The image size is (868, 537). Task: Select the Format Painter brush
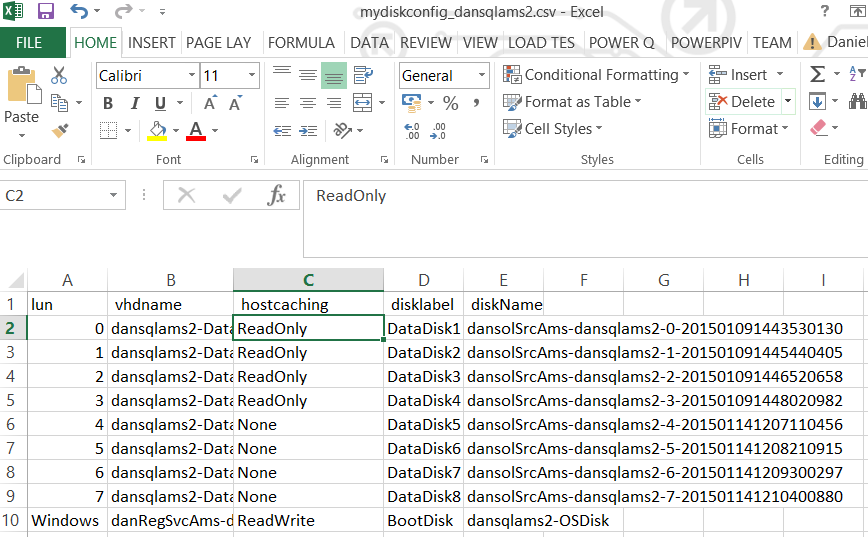[59, 130]
